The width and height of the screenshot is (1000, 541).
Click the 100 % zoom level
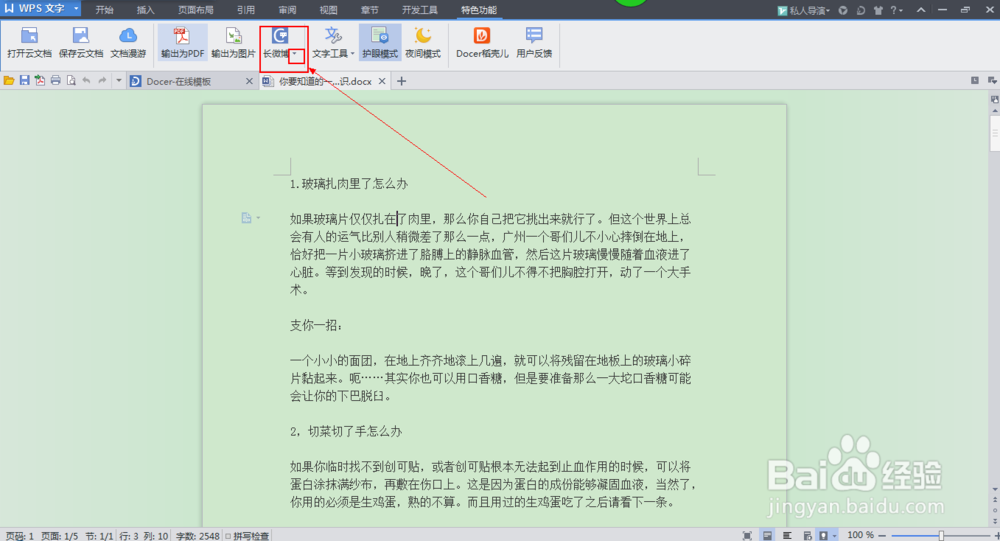coord(860,535)
